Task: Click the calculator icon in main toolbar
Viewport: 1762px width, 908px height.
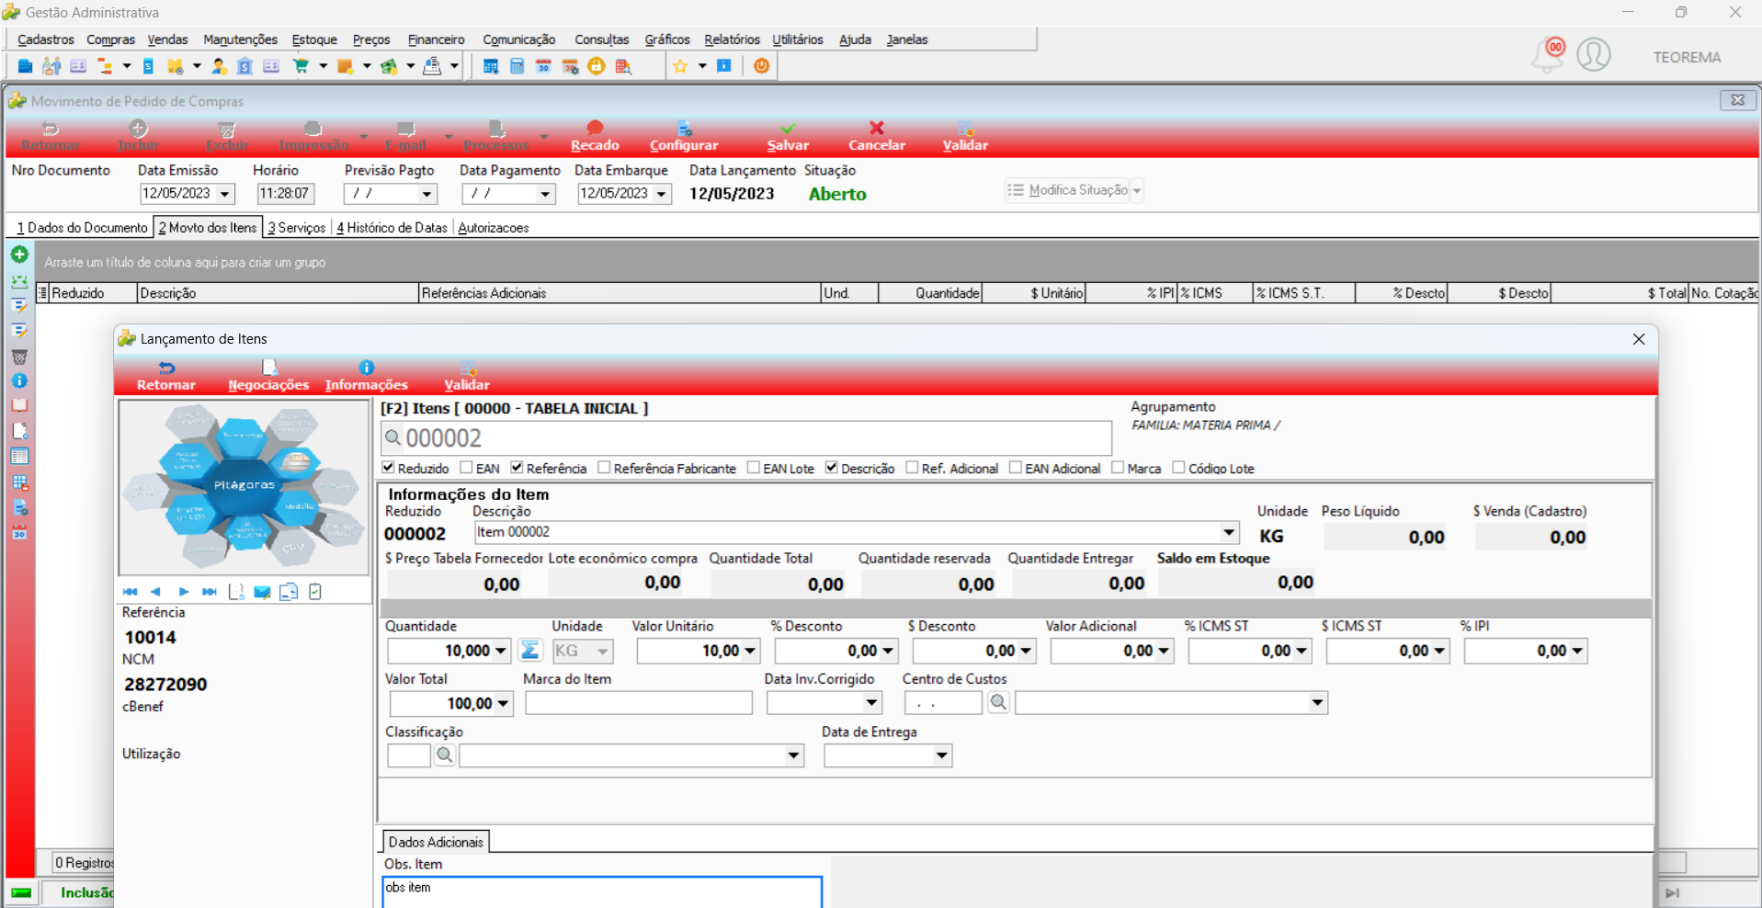Action: pos(517,66)
